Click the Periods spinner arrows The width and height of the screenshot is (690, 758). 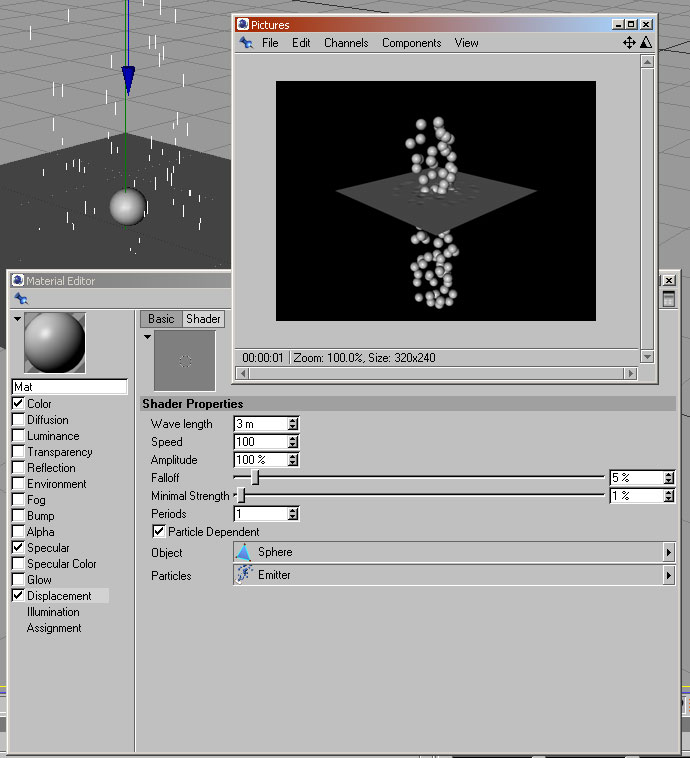tap(293, 514)
